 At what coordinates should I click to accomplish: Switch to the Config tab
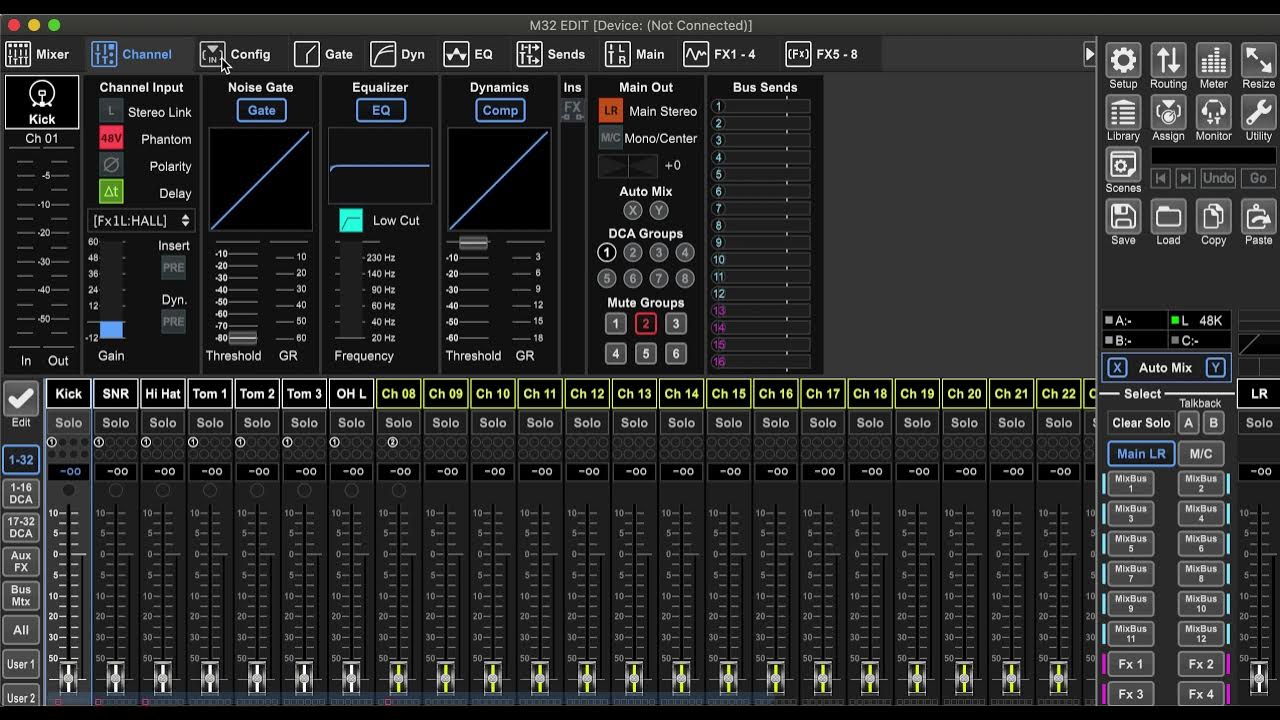pos(236,54)
